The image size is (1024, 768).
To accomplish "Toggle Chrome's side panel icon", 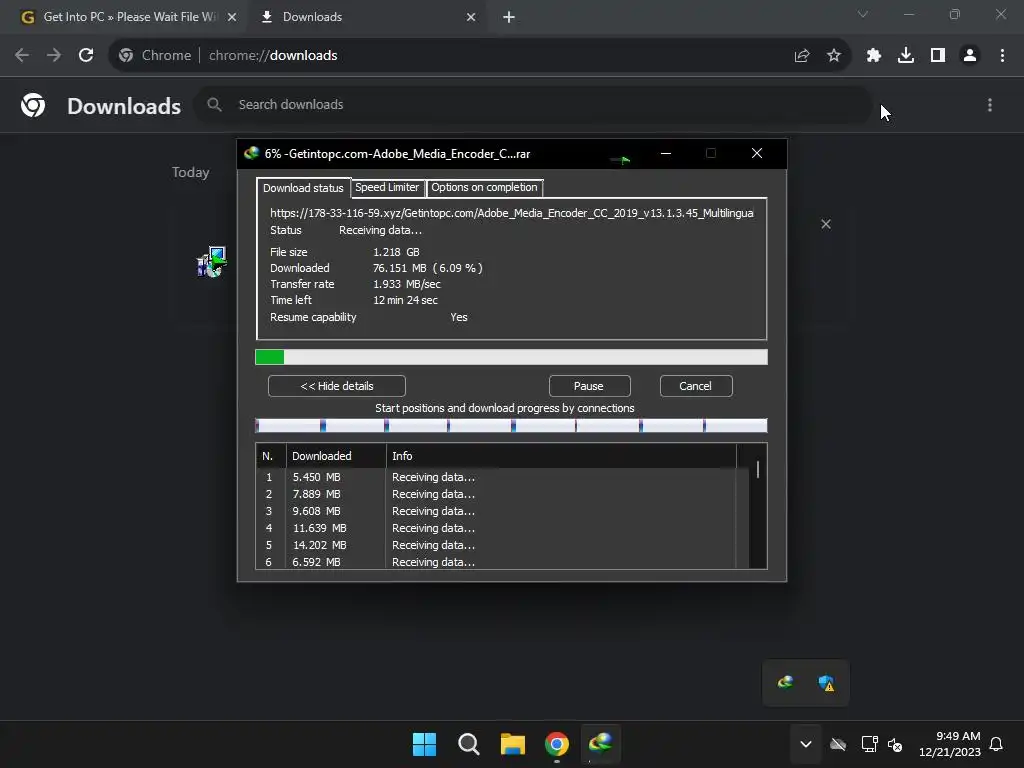I will tap(938, 56).
